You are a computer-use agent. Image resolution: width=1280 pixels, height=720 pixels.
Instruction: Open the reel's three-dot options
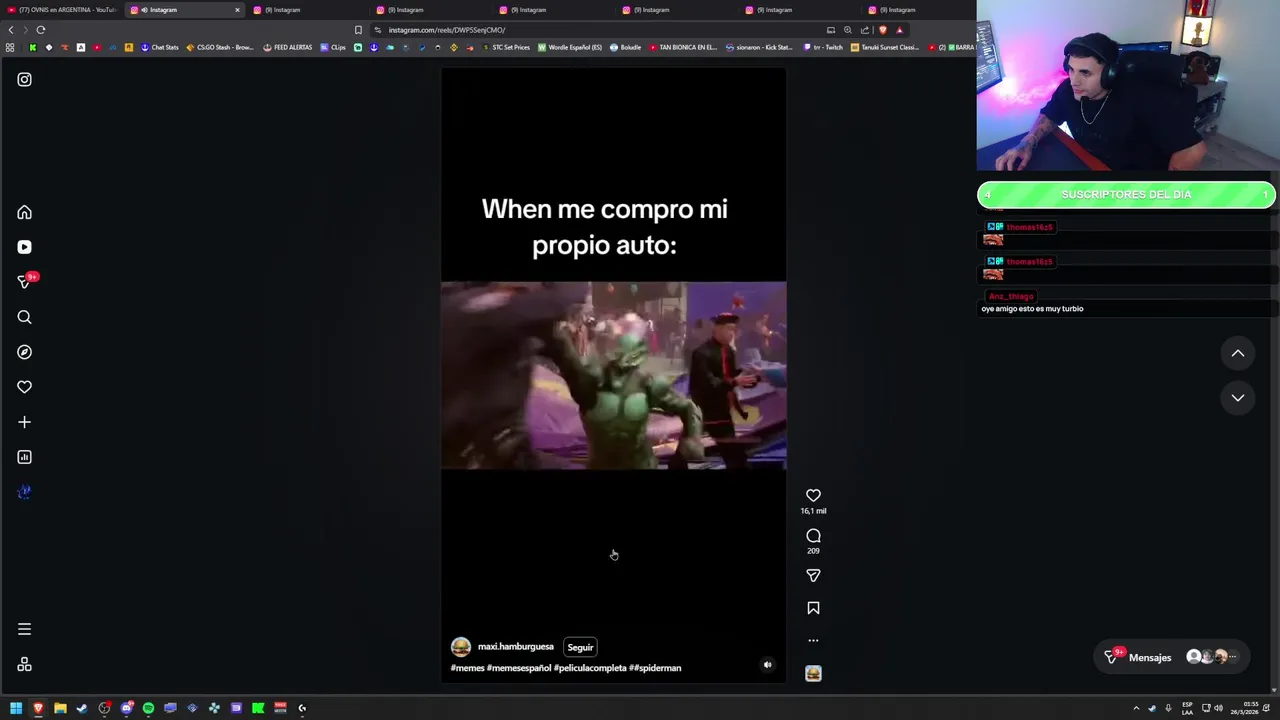click(813, 640)
